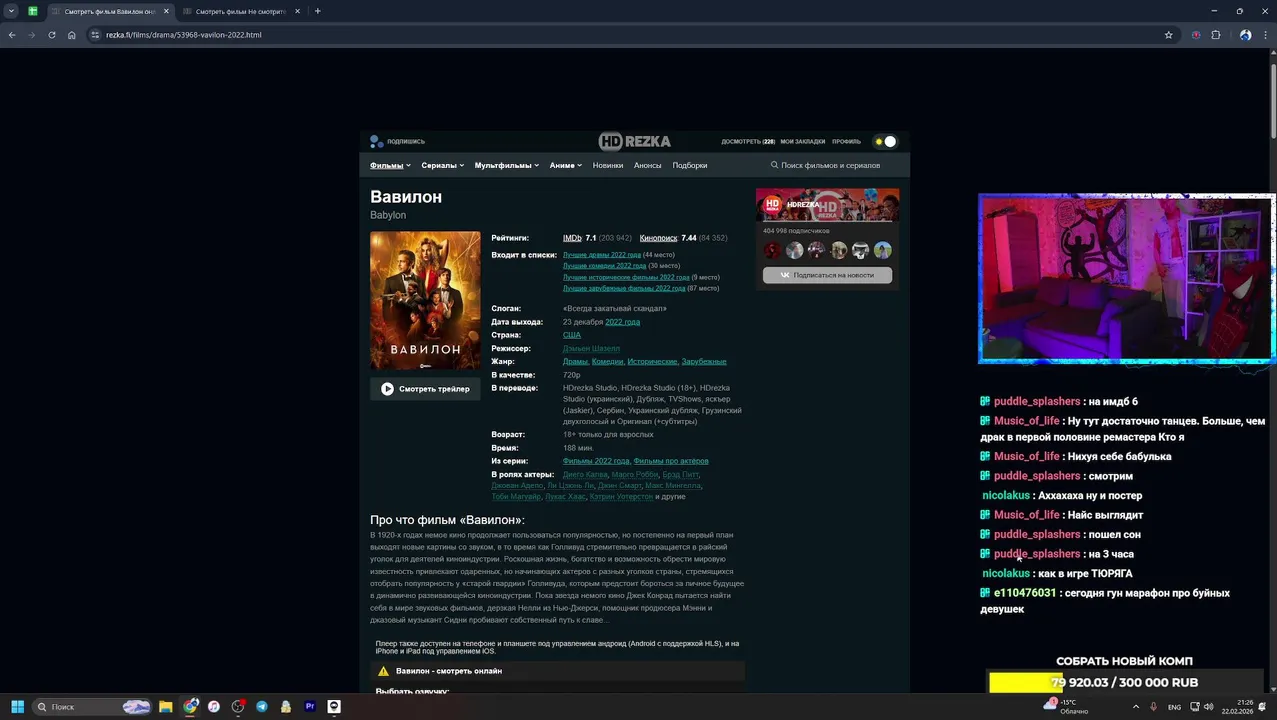Open the browser extensions puzzle icon

tap(1216, 35)
